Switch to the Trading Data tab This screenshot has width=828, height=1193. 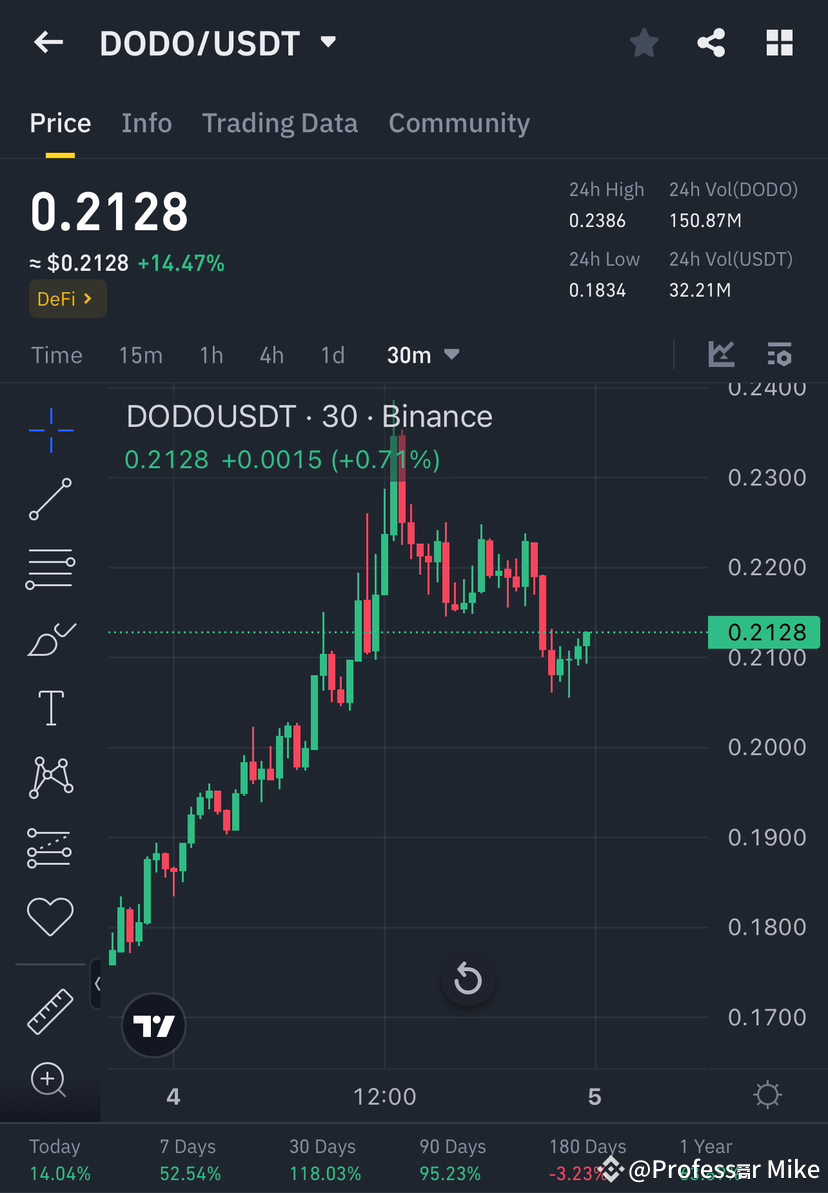[280, 122]
